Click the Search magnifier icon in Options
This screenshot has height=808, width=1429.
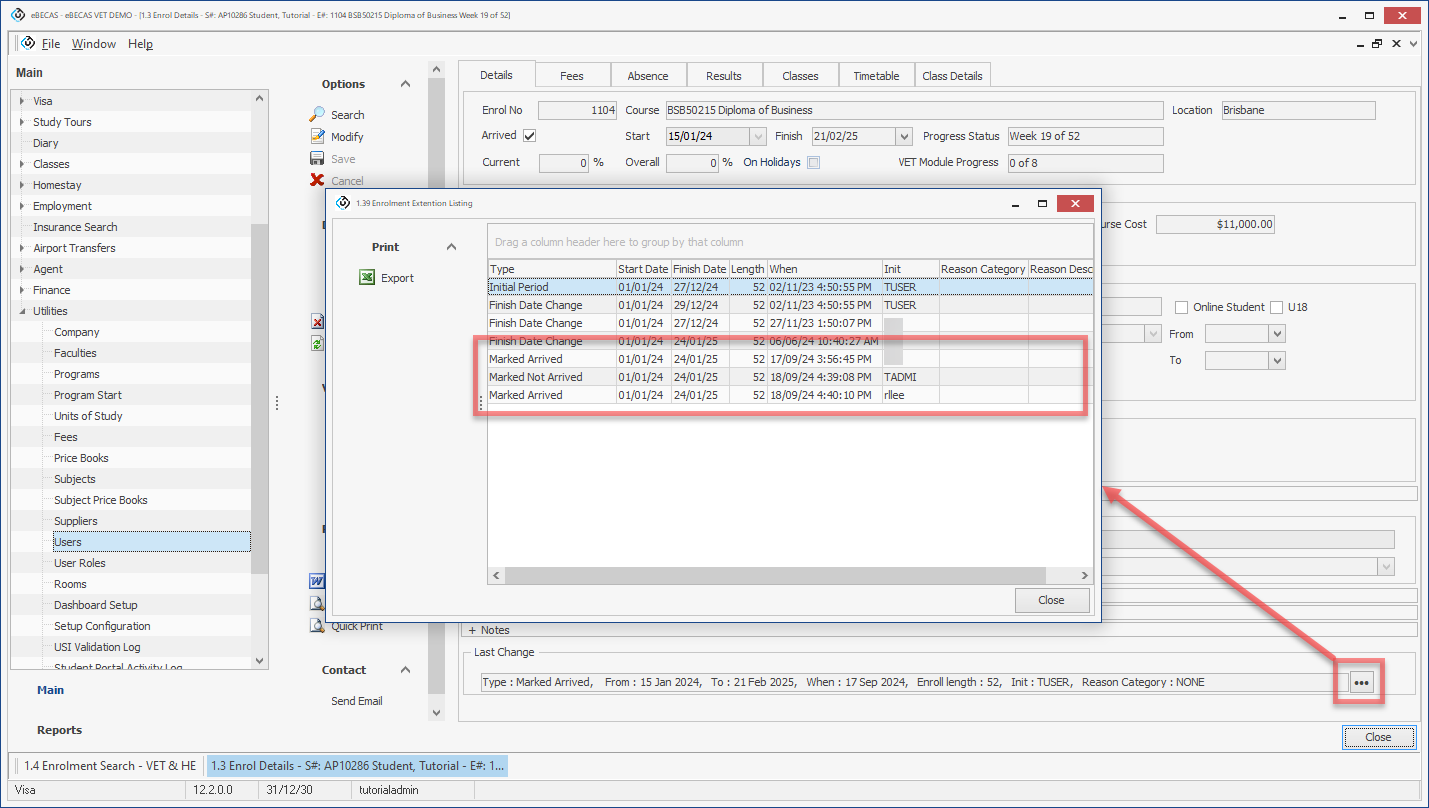tap(317, 115)
